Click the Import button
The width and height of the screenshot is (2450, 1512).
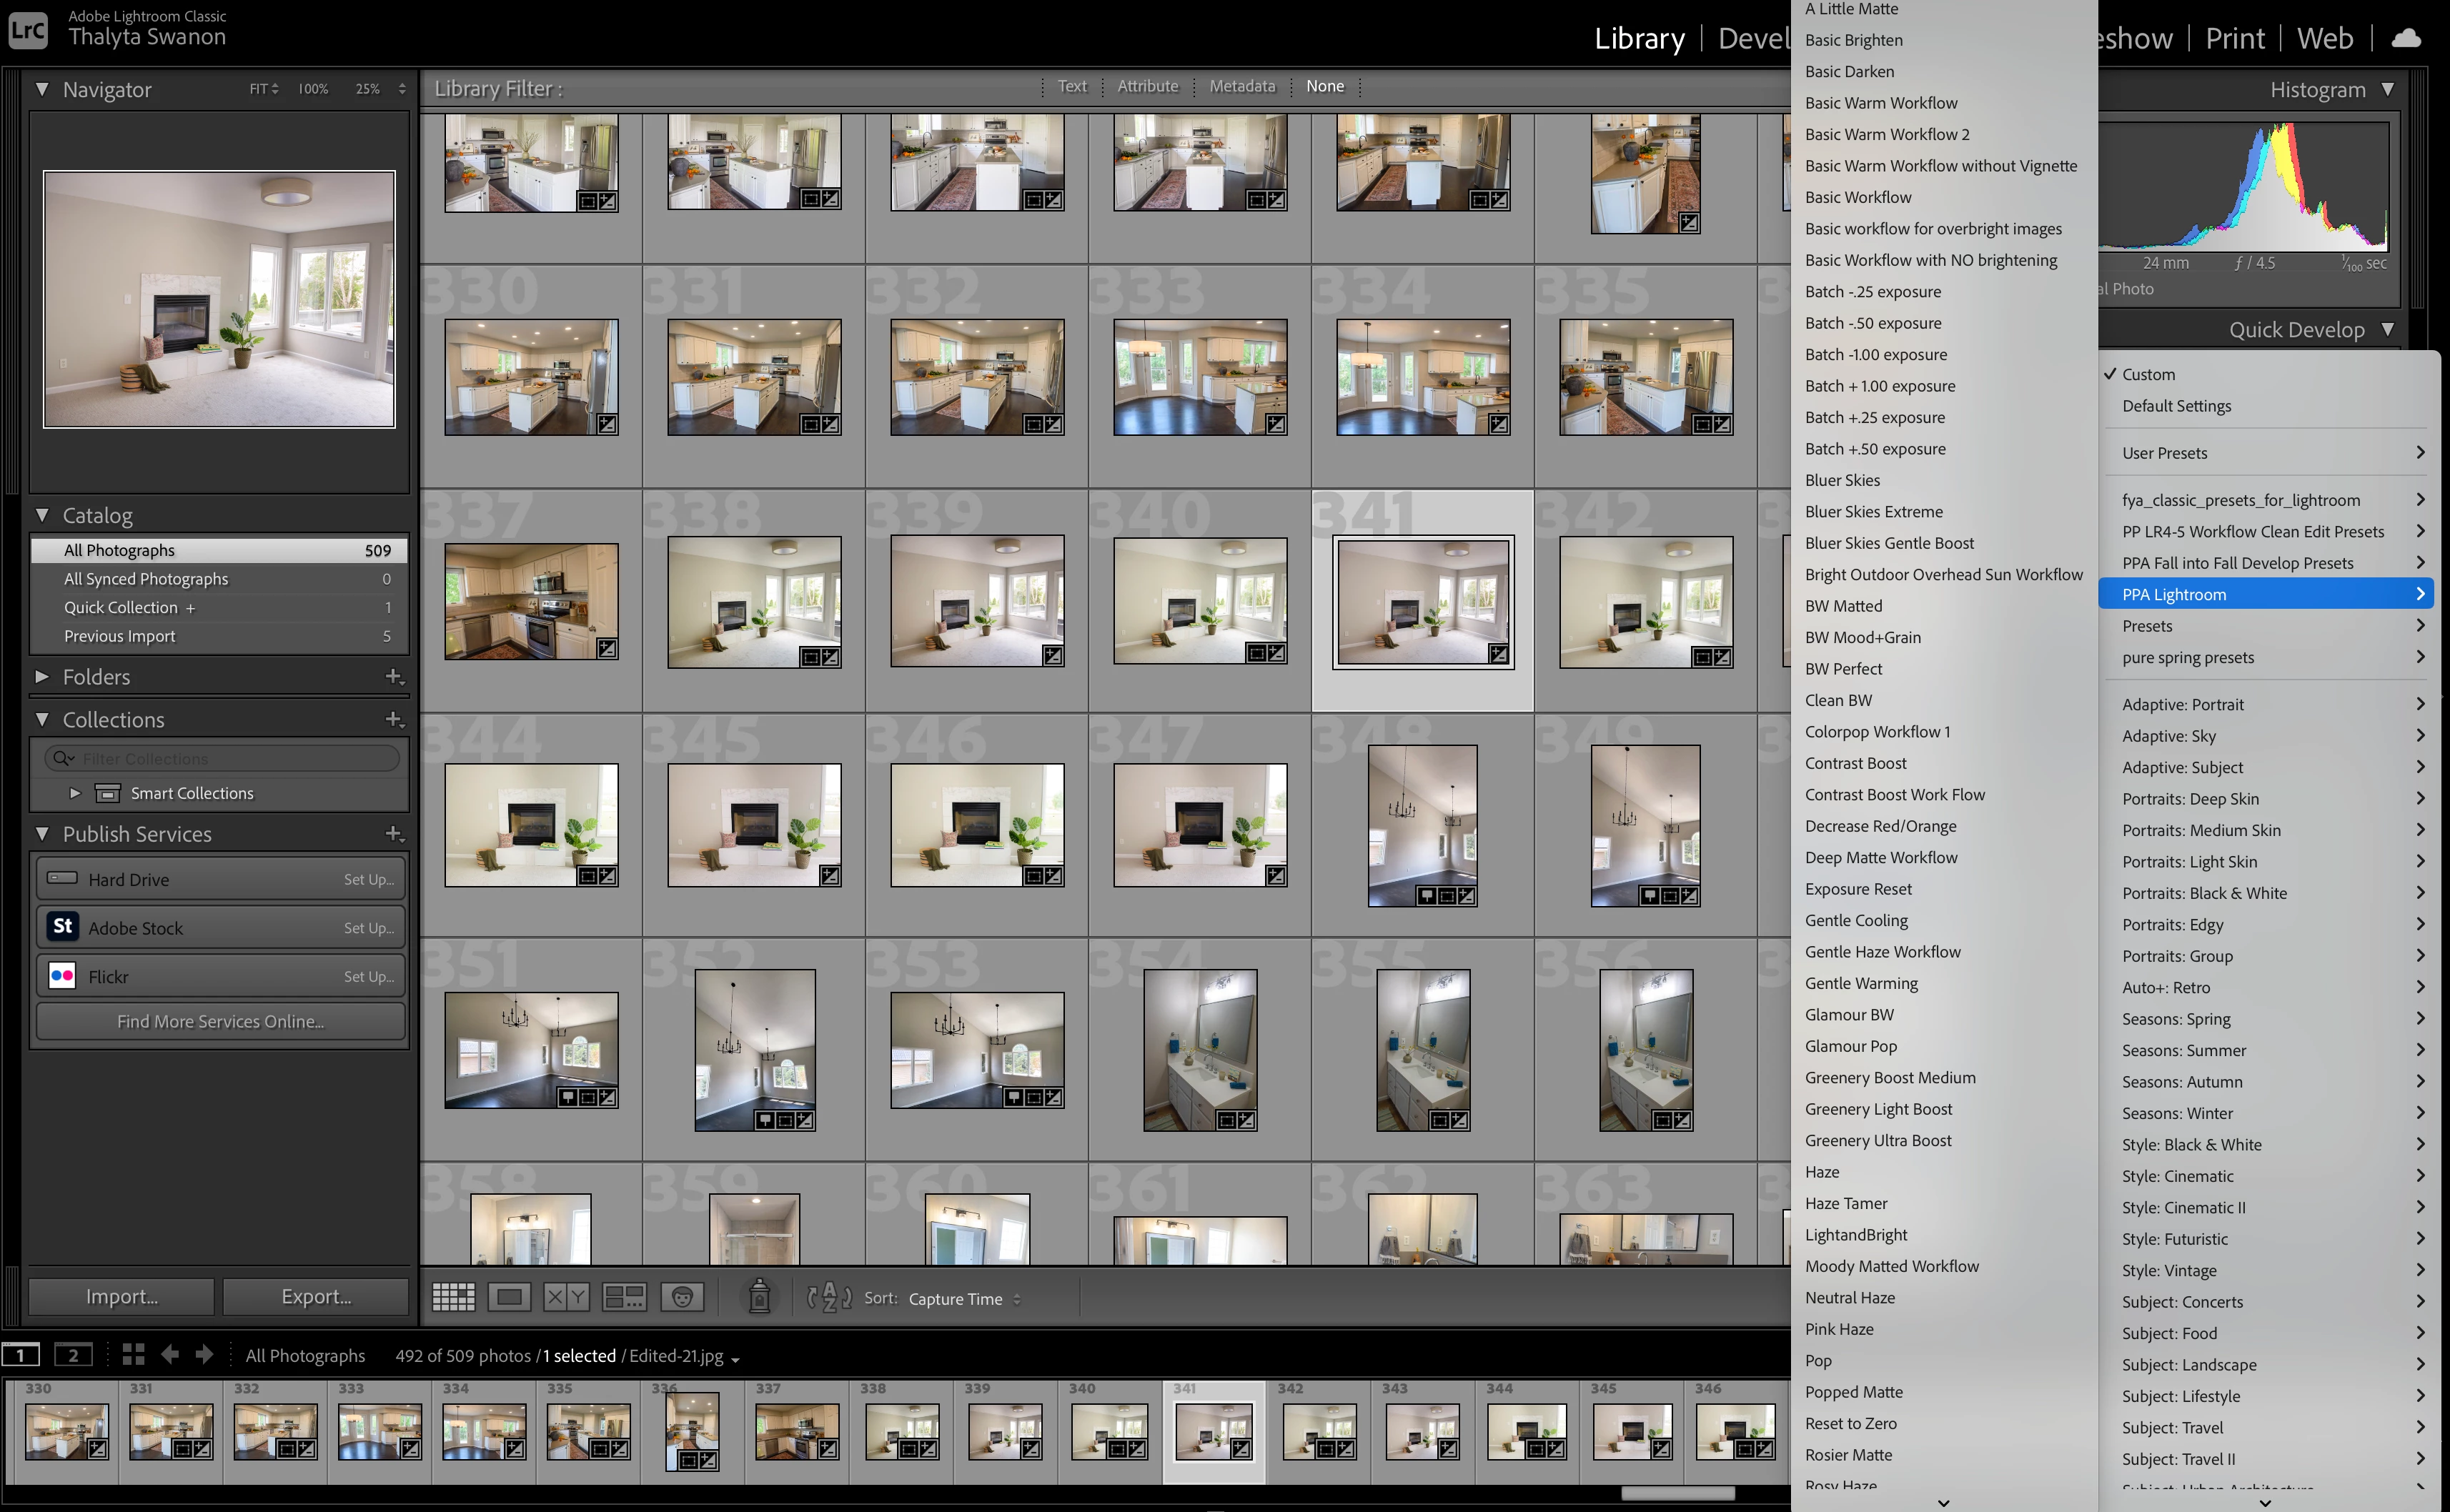(x=122, y=1296)
